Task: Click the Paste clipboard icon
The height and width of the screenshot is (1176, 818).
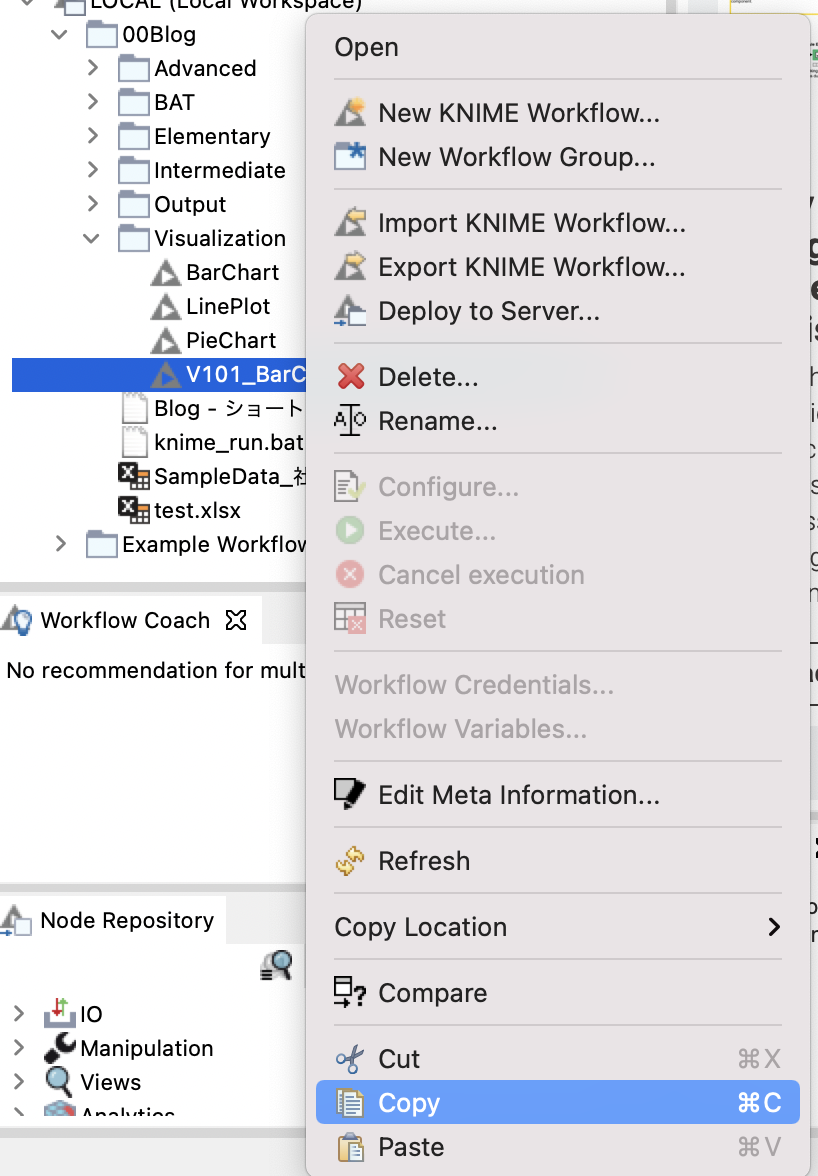Action: [349, 1147]
